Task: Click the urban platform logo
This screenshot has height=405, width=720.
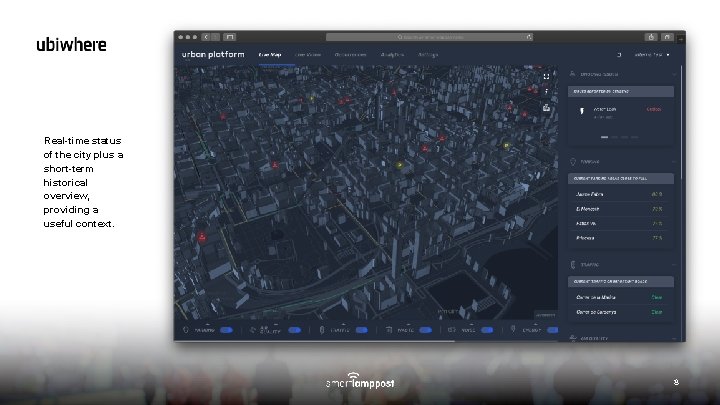Action: (213, 54)
